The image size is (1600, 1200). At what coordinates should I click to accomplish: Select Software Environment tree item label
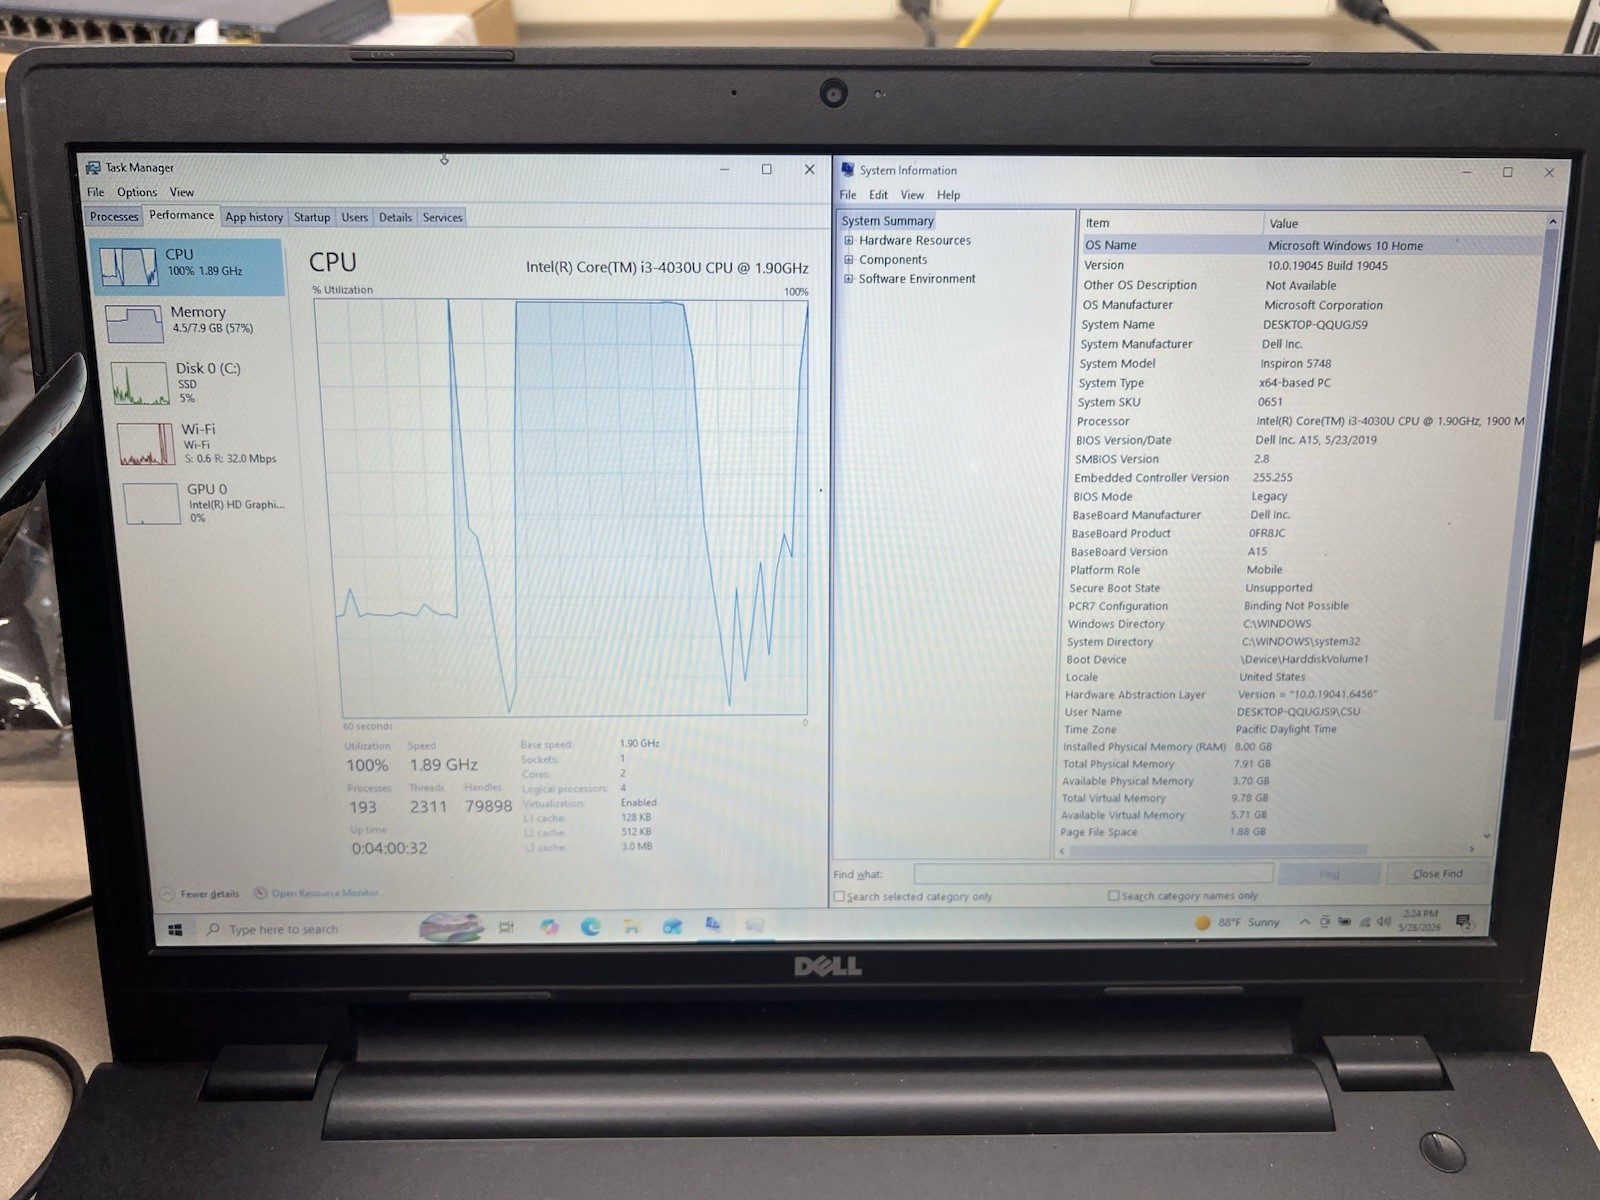917,278
